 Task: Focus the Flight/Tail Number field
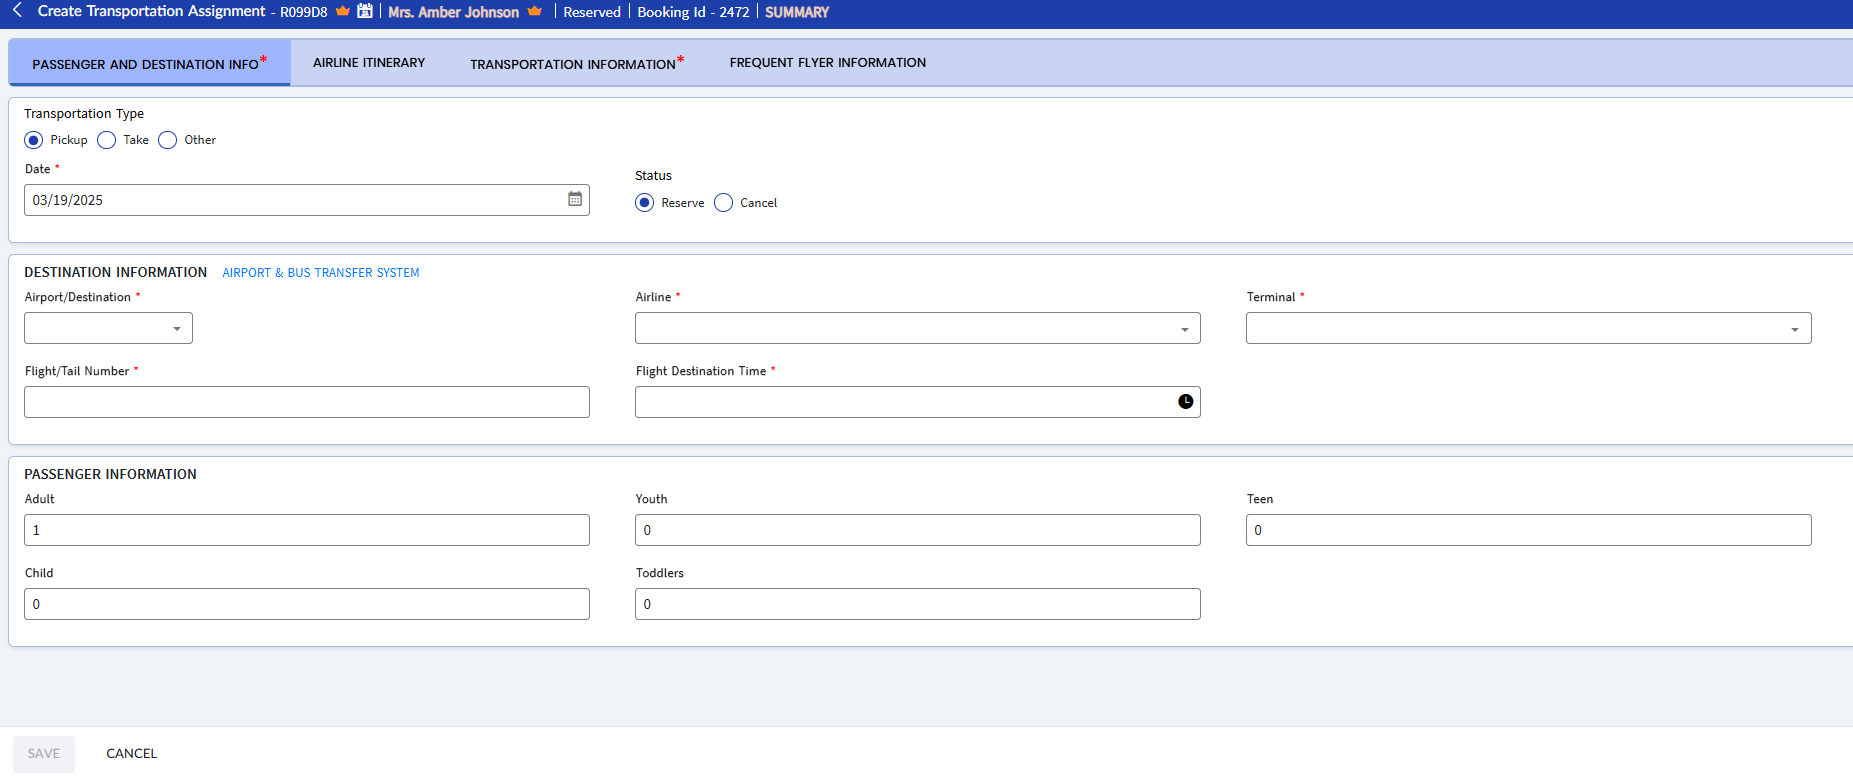307,402
